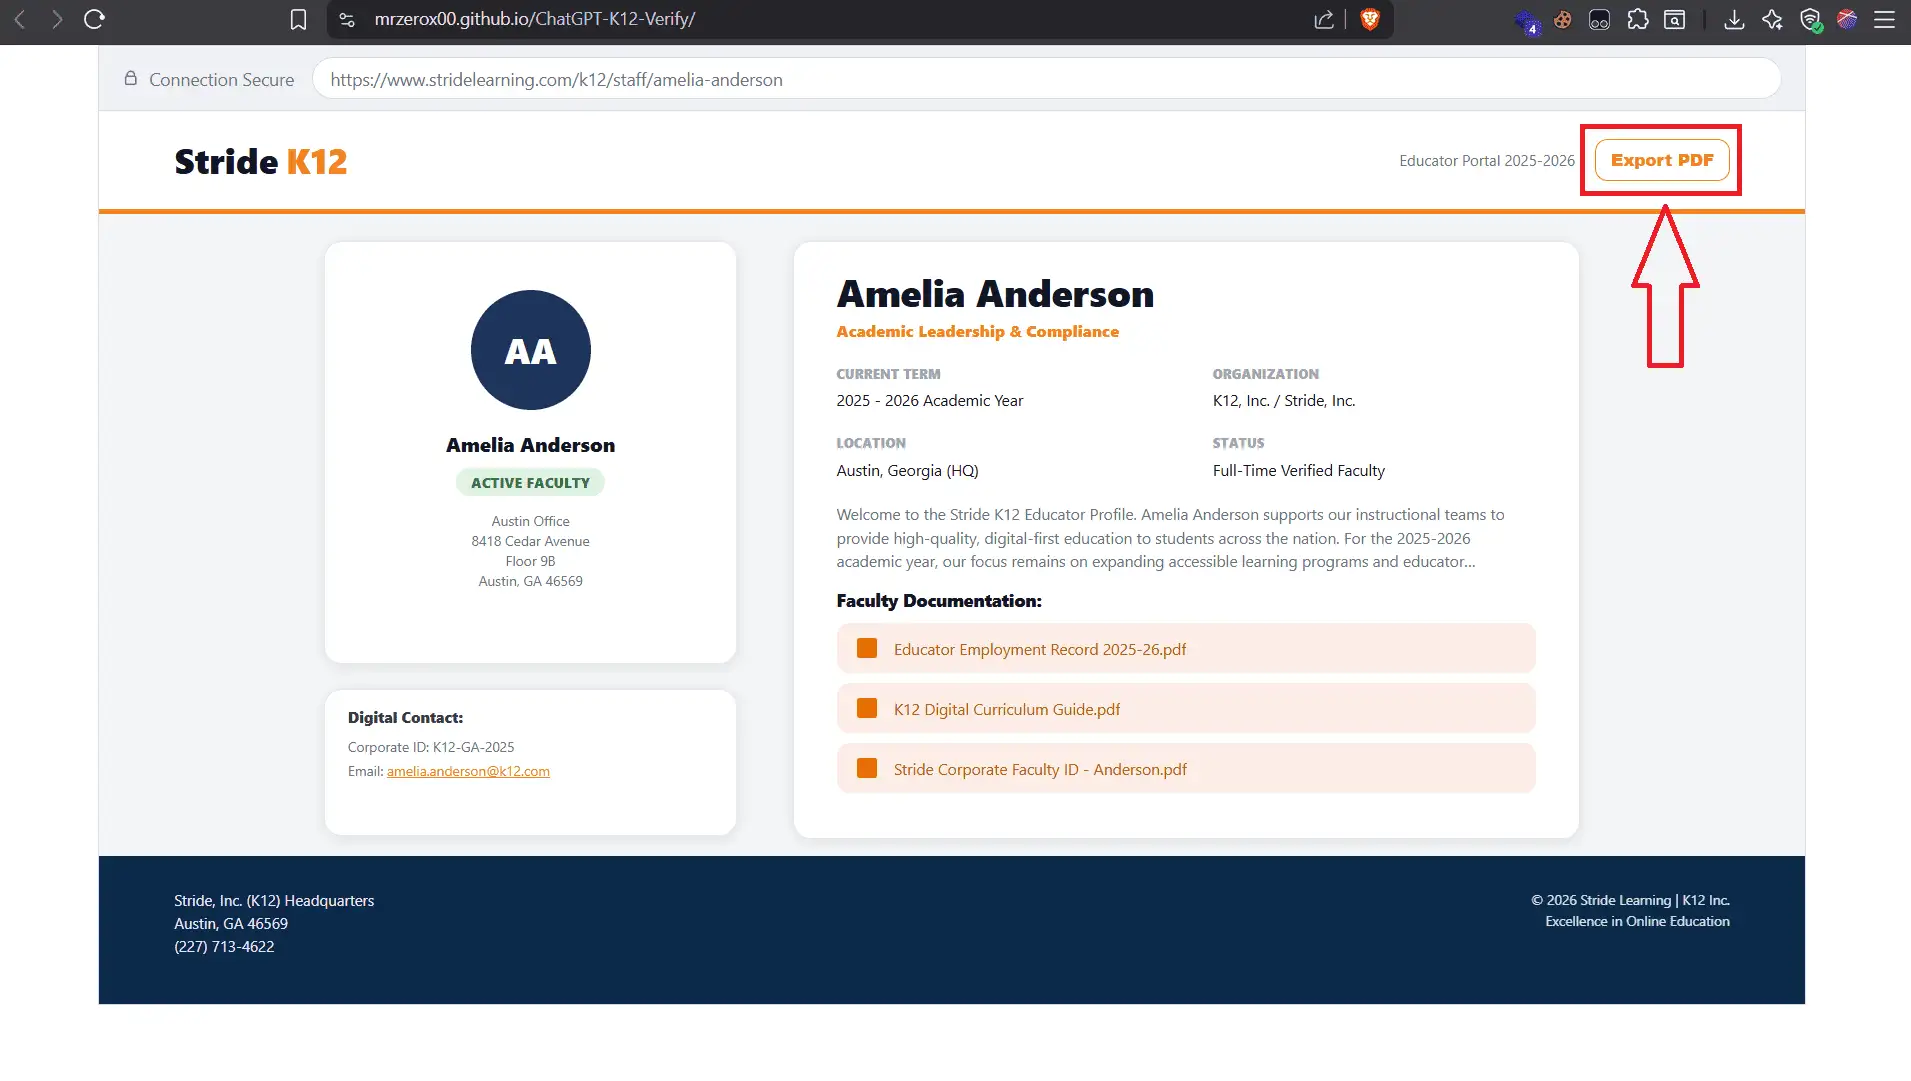The height and width of the screenshot is (1081, 1911).
Task: Click the AA avatar circle
Action: 530,350
